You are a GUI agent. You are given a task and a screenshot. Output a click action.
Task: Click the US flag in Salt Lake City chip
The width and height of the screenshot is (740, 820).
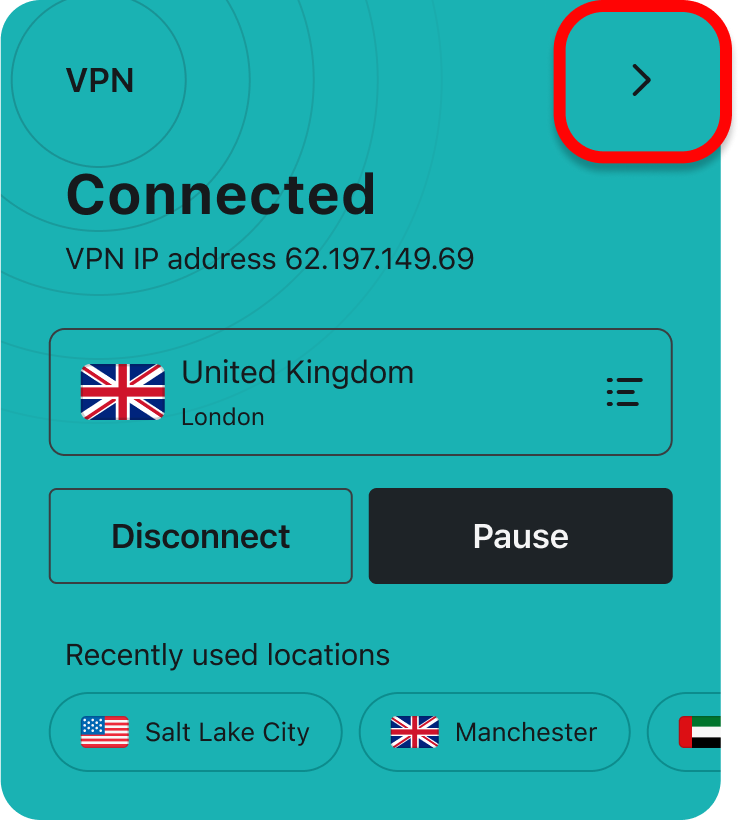(x=105, y=732)
